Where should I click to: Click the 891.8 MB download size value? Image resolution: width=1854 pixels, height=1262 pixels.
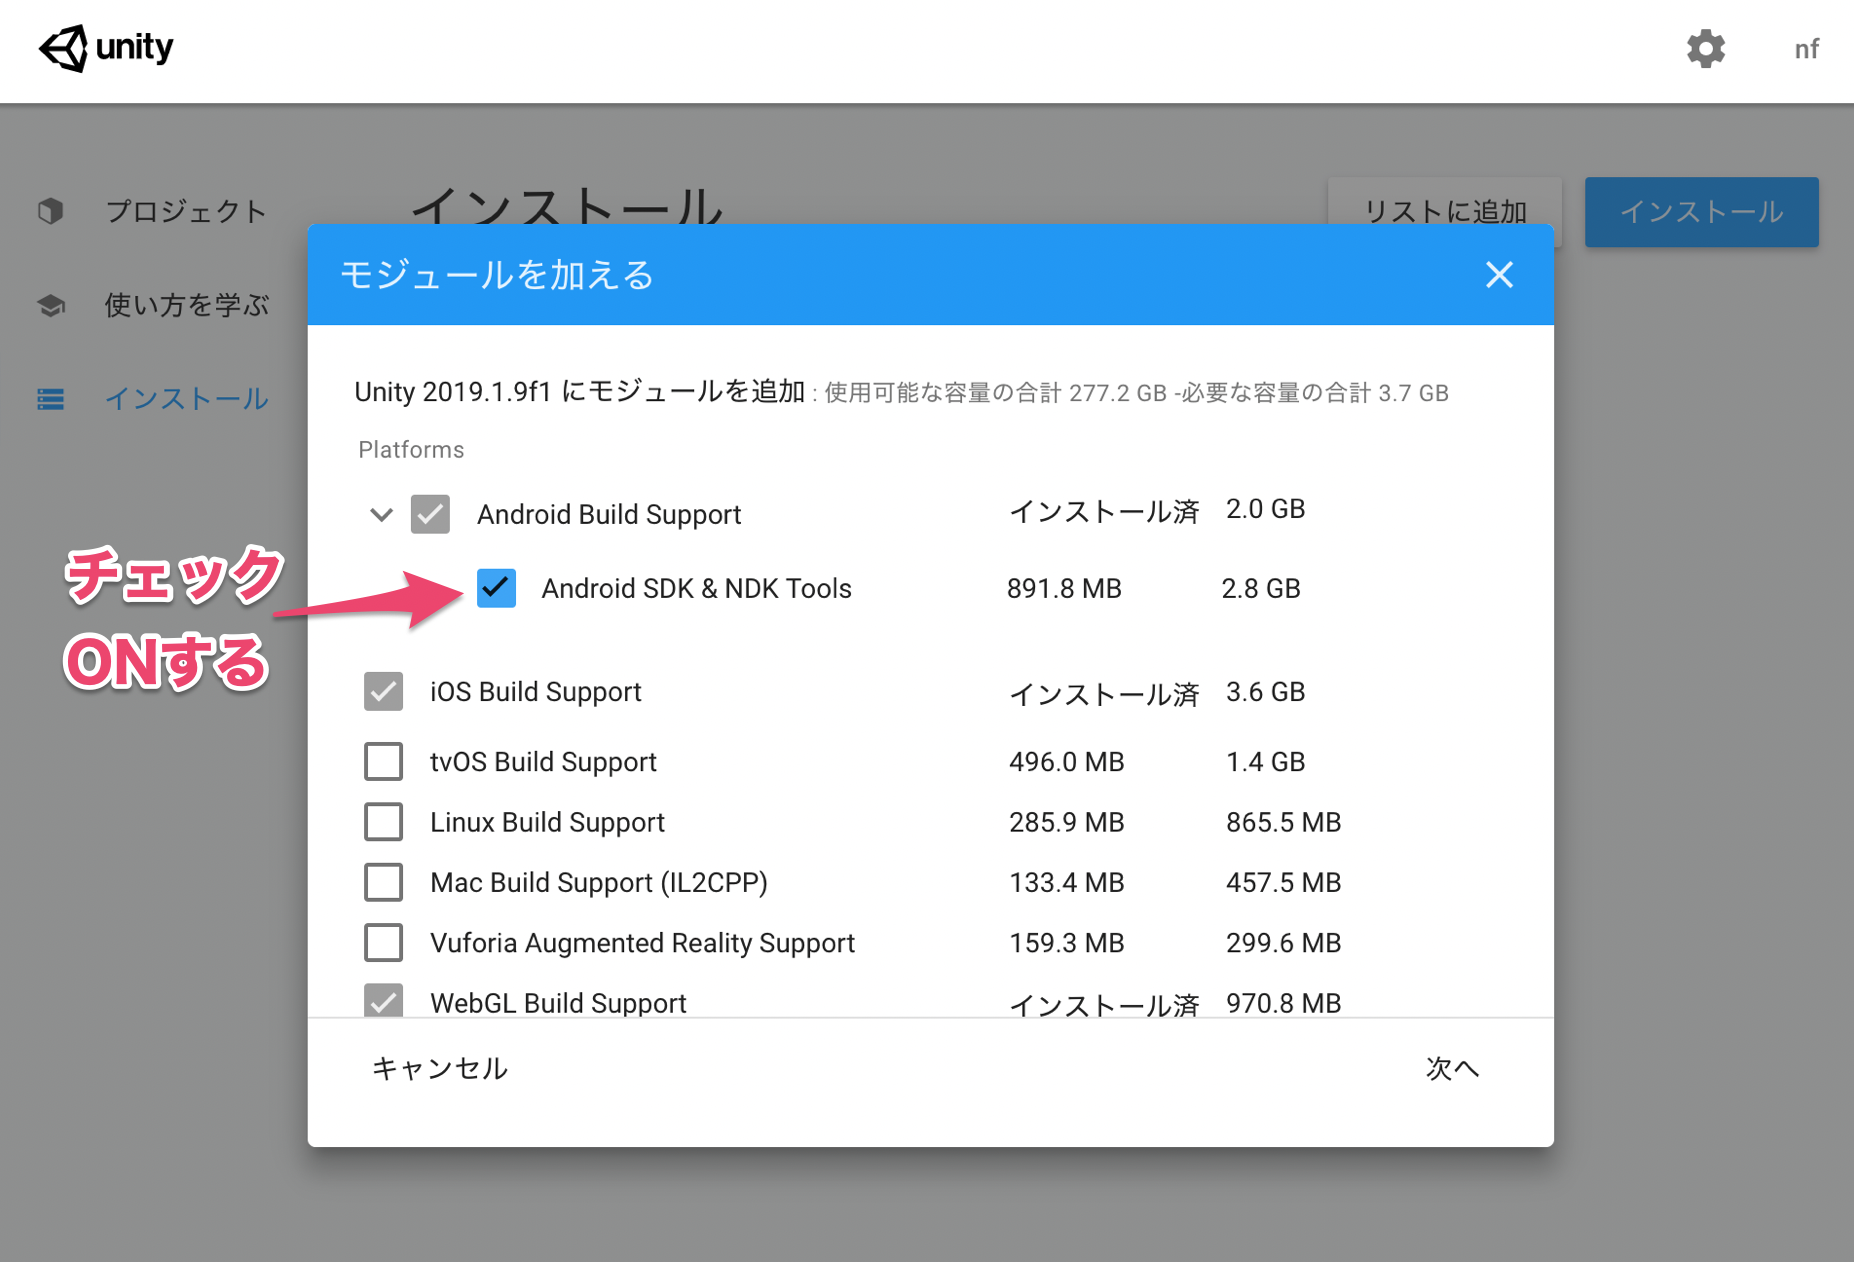pos(1064,588)
